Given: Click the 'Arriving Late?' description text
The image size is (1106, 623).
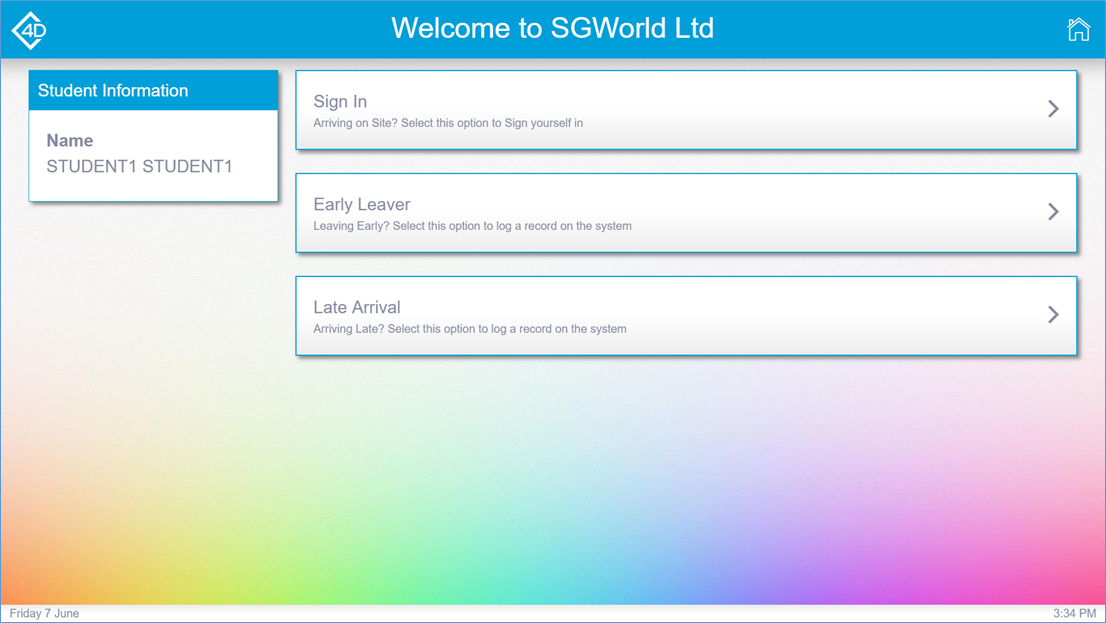Looking at the screenshot, I should pyautogui.click(x=470, y=329).
